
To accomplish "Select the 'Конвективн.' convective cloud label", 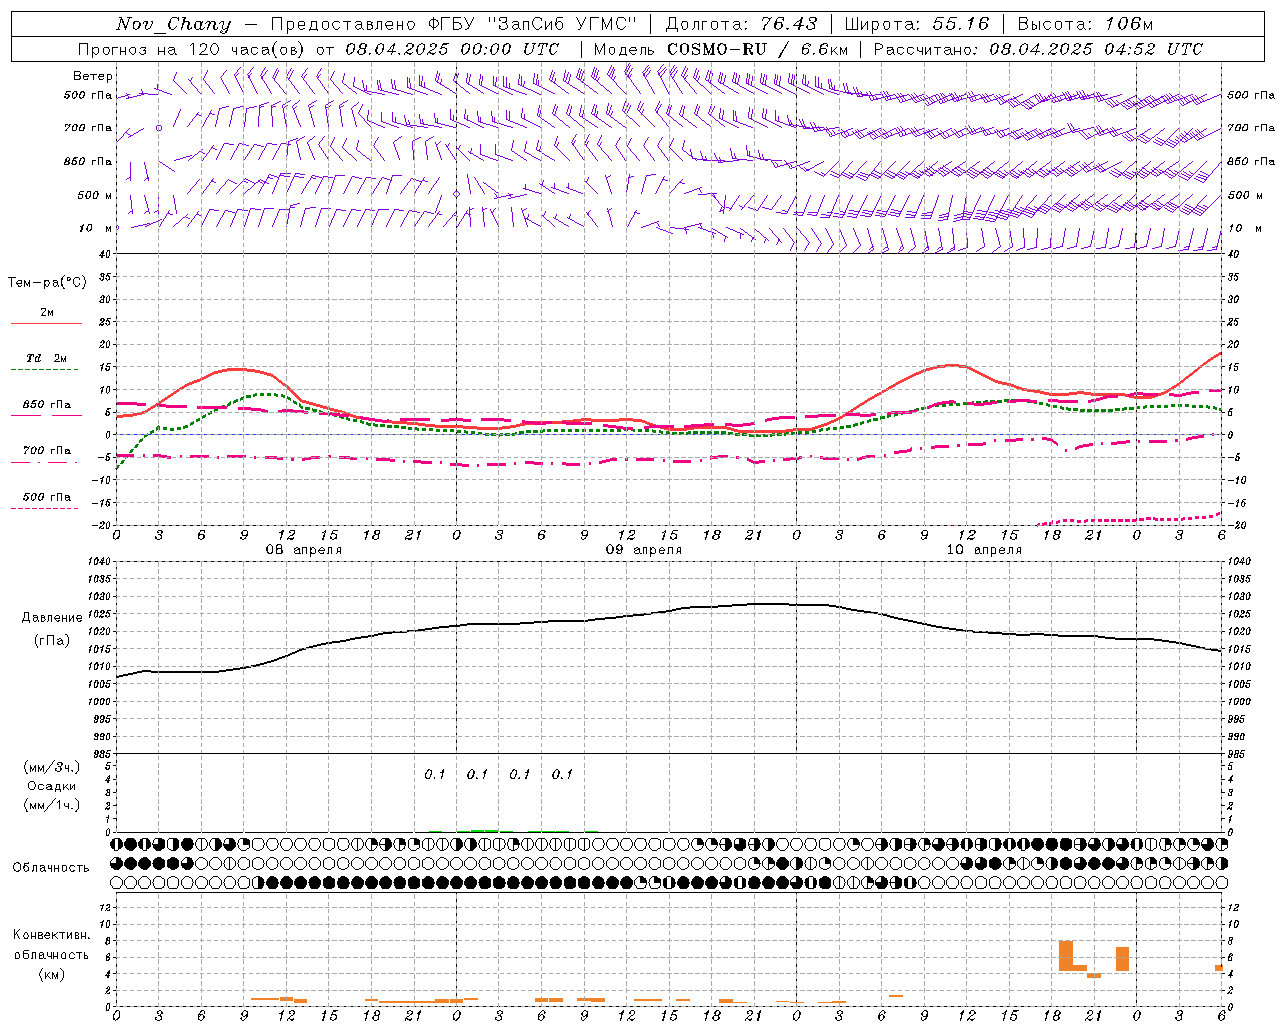I will click(x=51, y=935).
